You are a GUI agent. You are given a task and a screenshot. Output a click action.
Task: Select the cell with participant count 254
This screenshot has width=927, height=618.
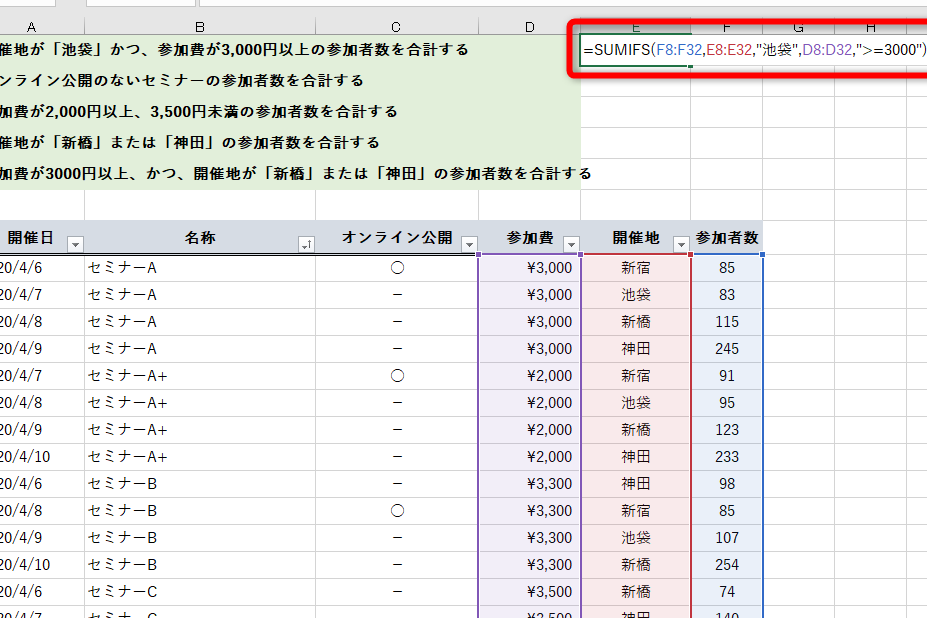coord(726,565)
